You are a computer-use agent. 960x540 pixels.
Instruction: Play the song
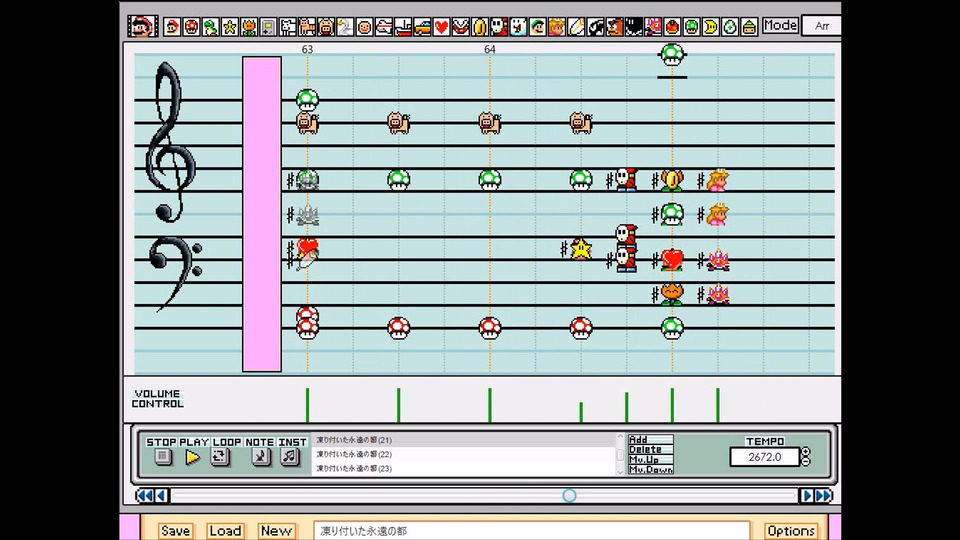click(192, 457)
